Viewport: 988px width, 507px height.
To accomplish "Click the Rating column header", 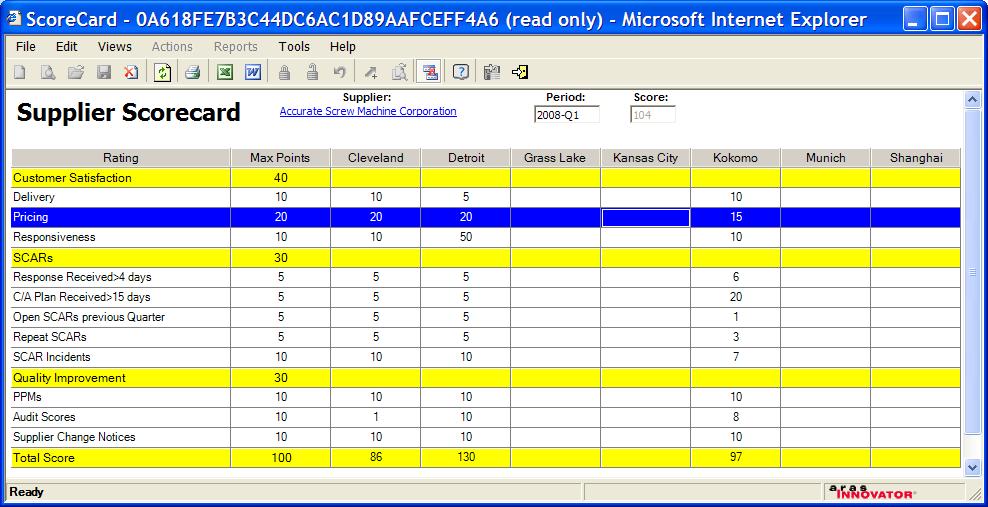I will click(x=121, y=158).
